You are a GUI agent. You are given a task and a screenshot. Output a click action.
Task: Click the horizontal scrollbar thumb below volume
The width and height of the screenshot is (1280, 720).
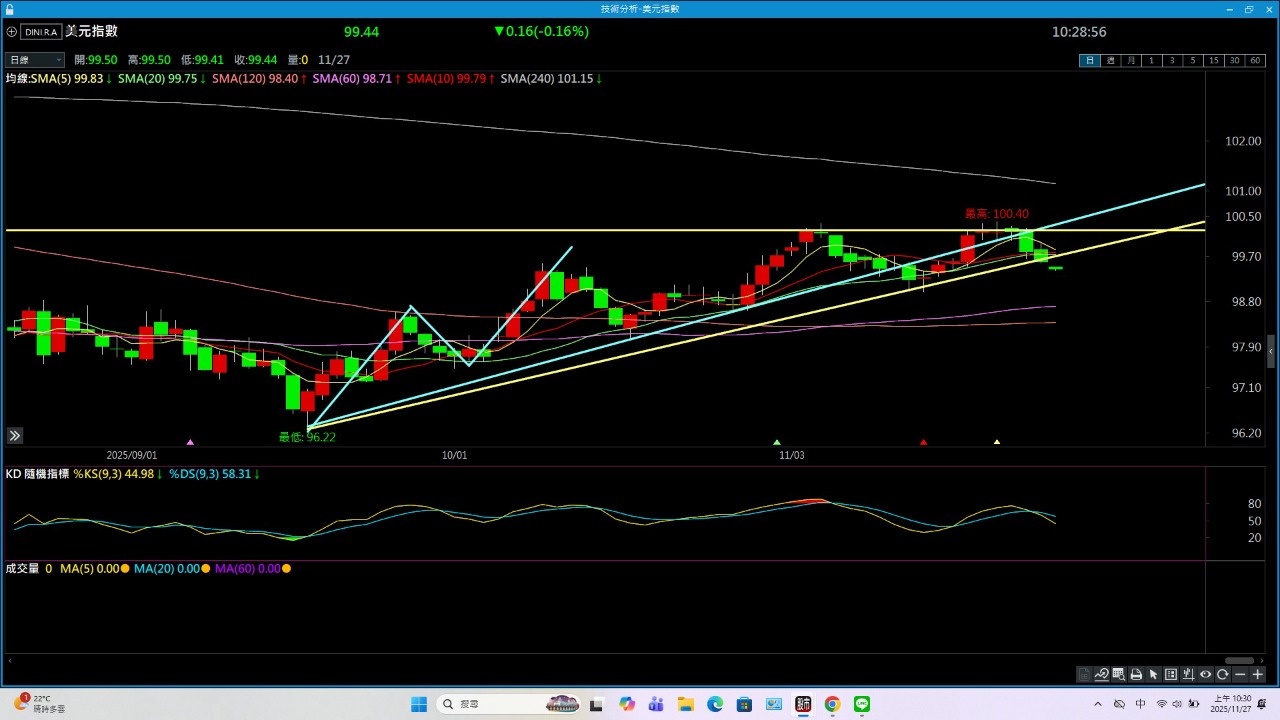coord(1239,660)
